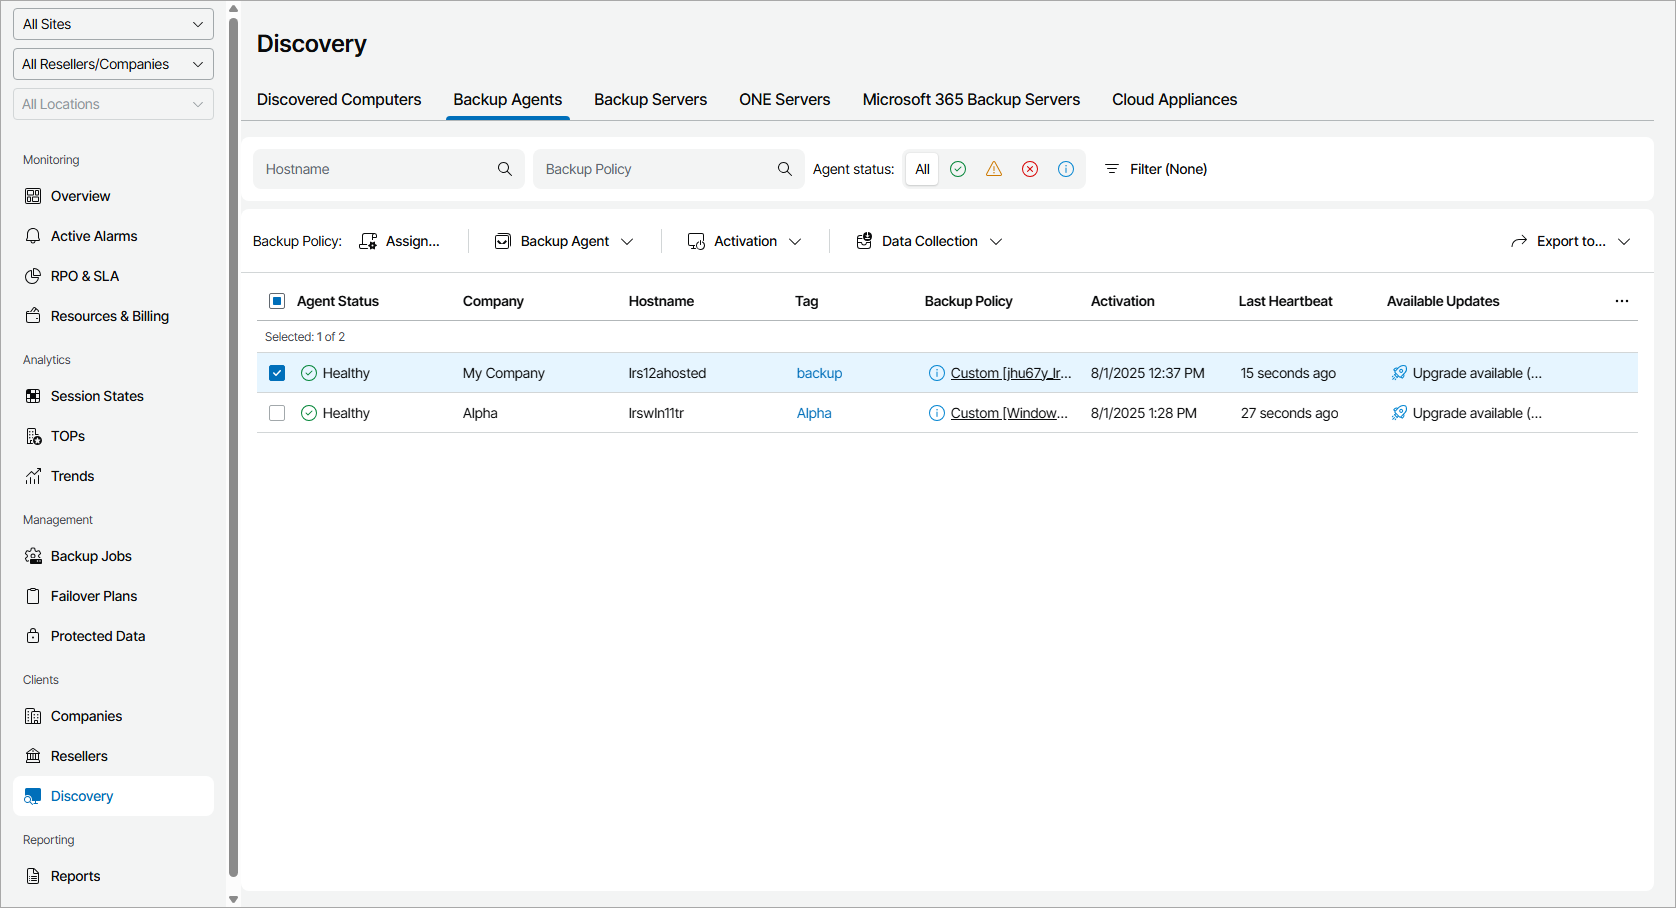Viewport: 1676px width, 908px height.
Task: Click the Reports document icon
Action: click(33, 876)
